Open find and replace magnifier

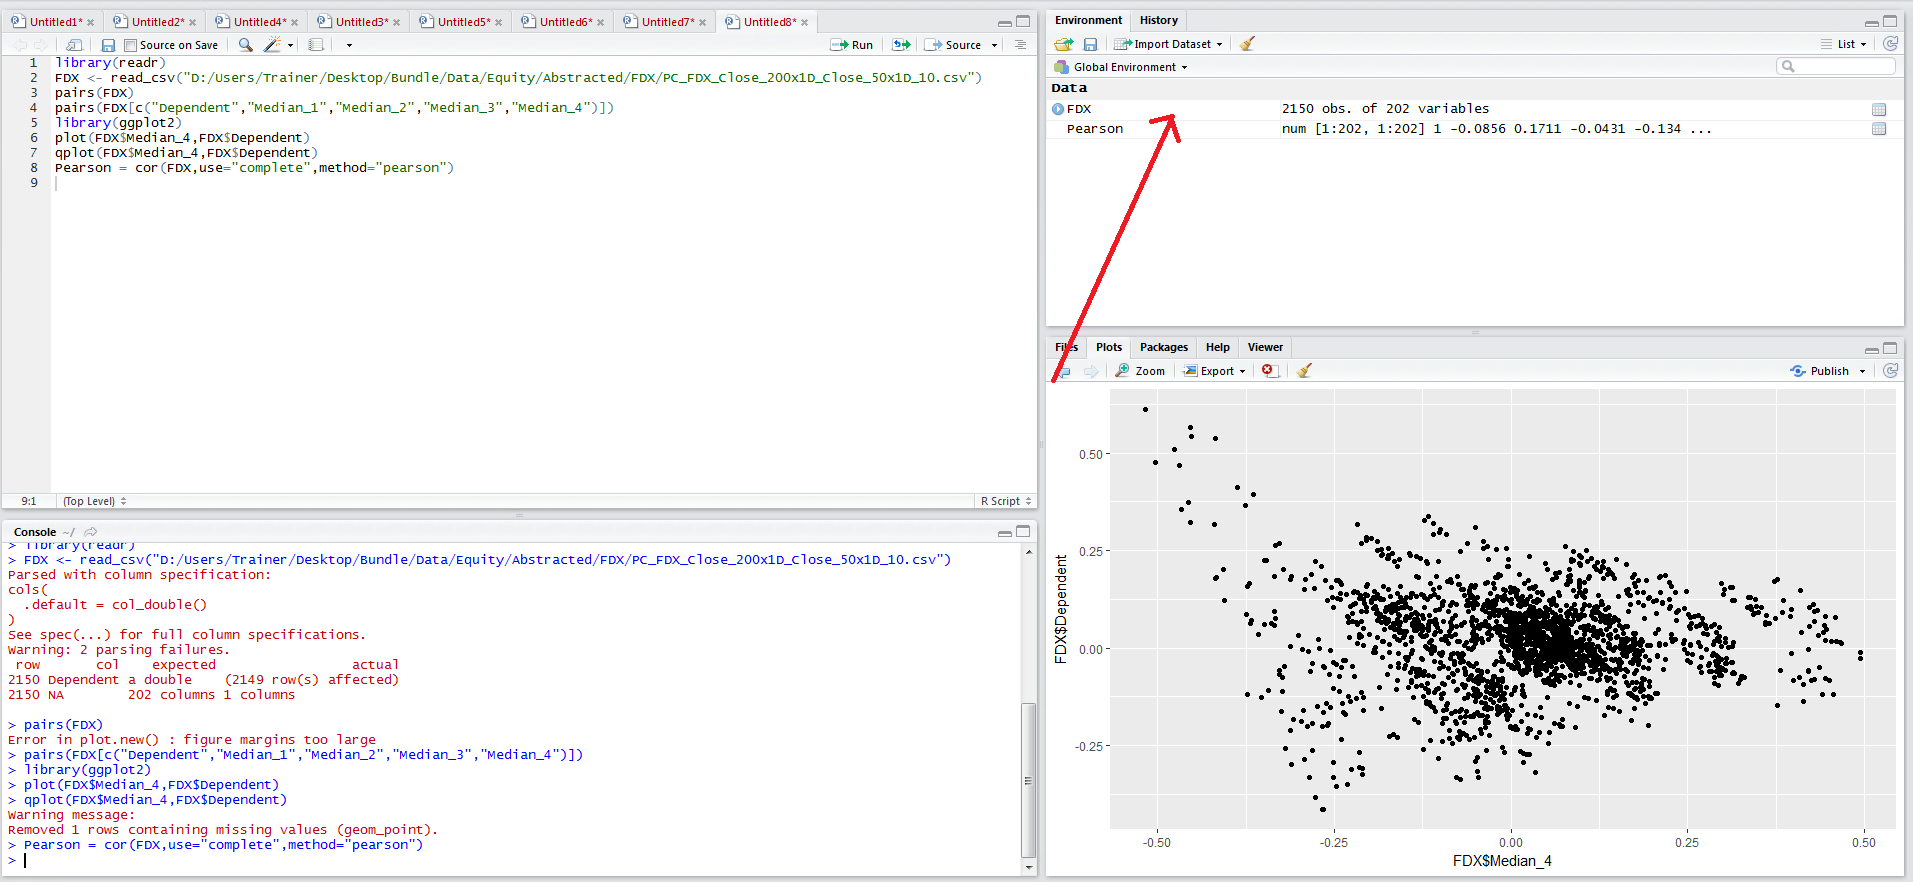pos(245,45)
